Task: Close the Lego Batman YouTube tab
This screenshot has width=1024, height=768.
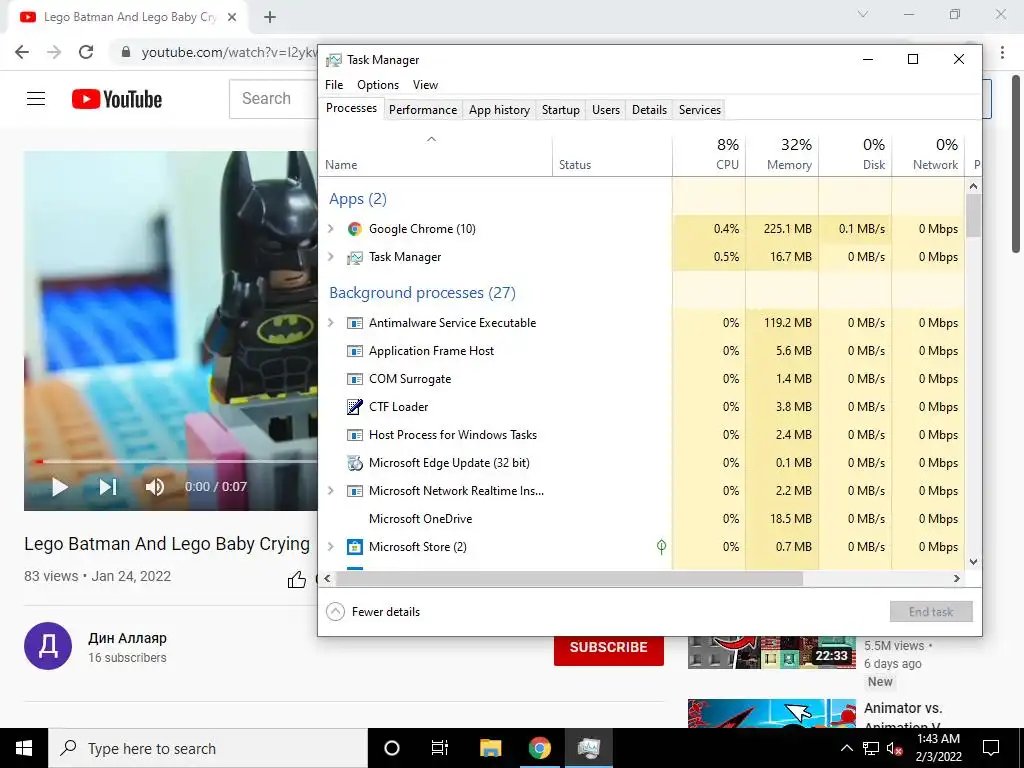Action: click(232, 18)
